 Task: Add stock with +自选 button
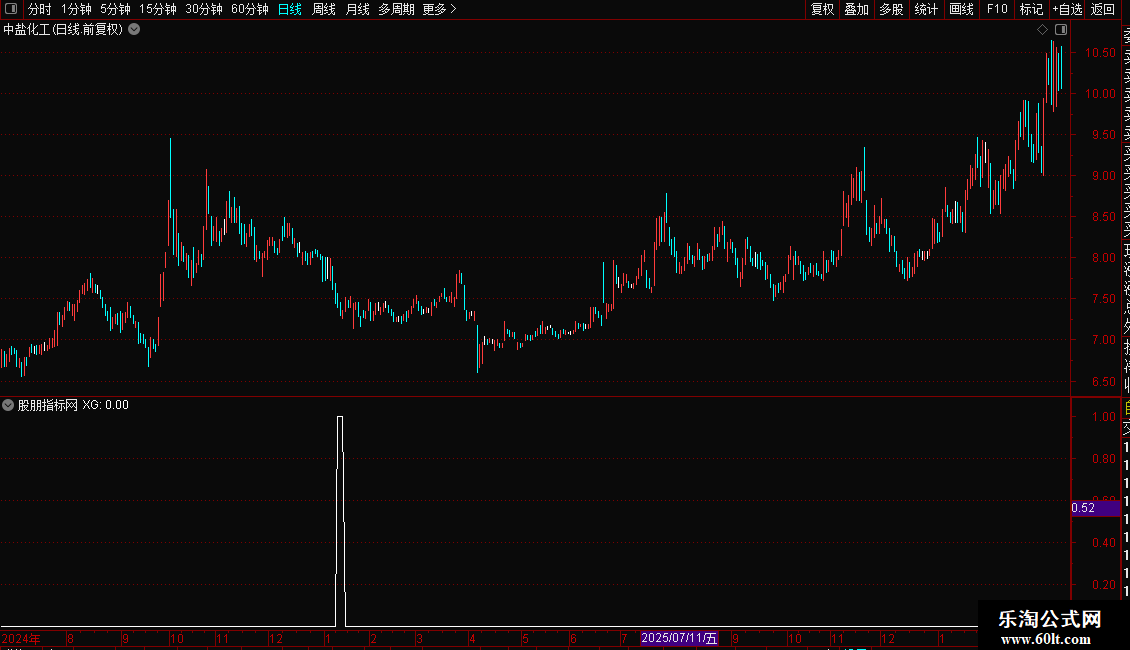pos(1067,9)
